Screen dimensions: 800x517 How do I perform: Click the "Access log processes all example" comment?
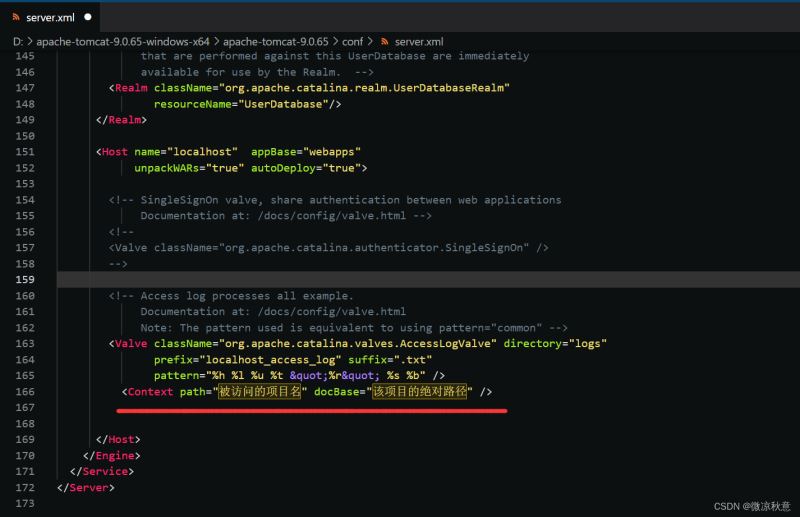231,296
